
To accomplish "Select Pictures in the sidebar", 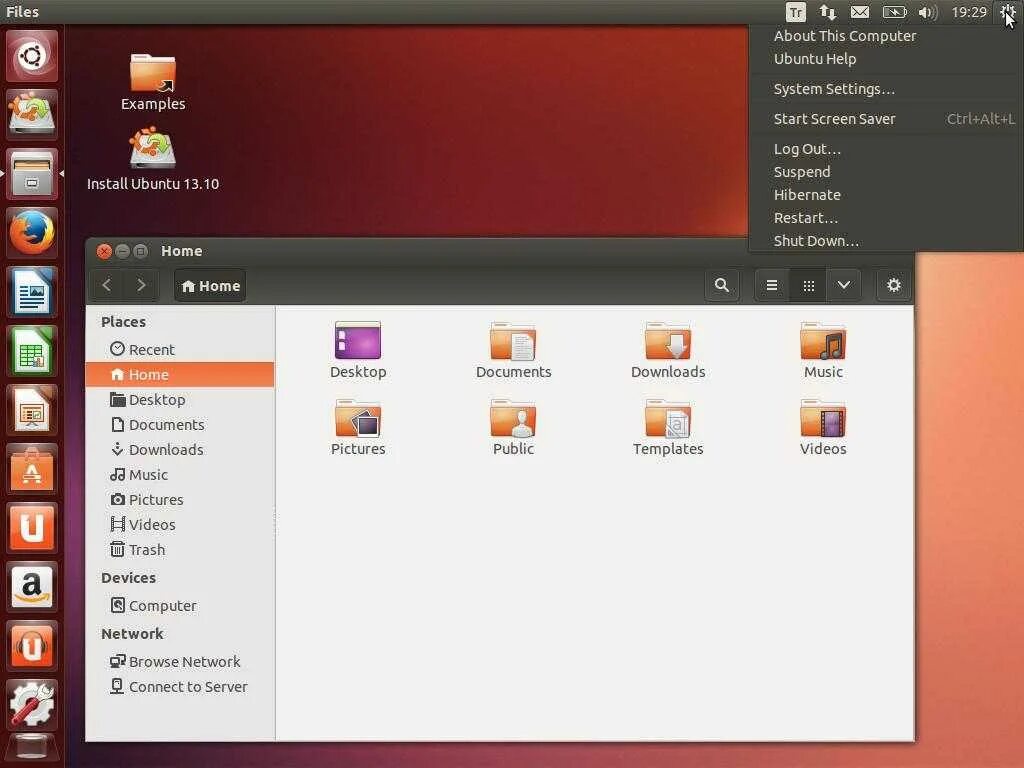I will point(180,500).
